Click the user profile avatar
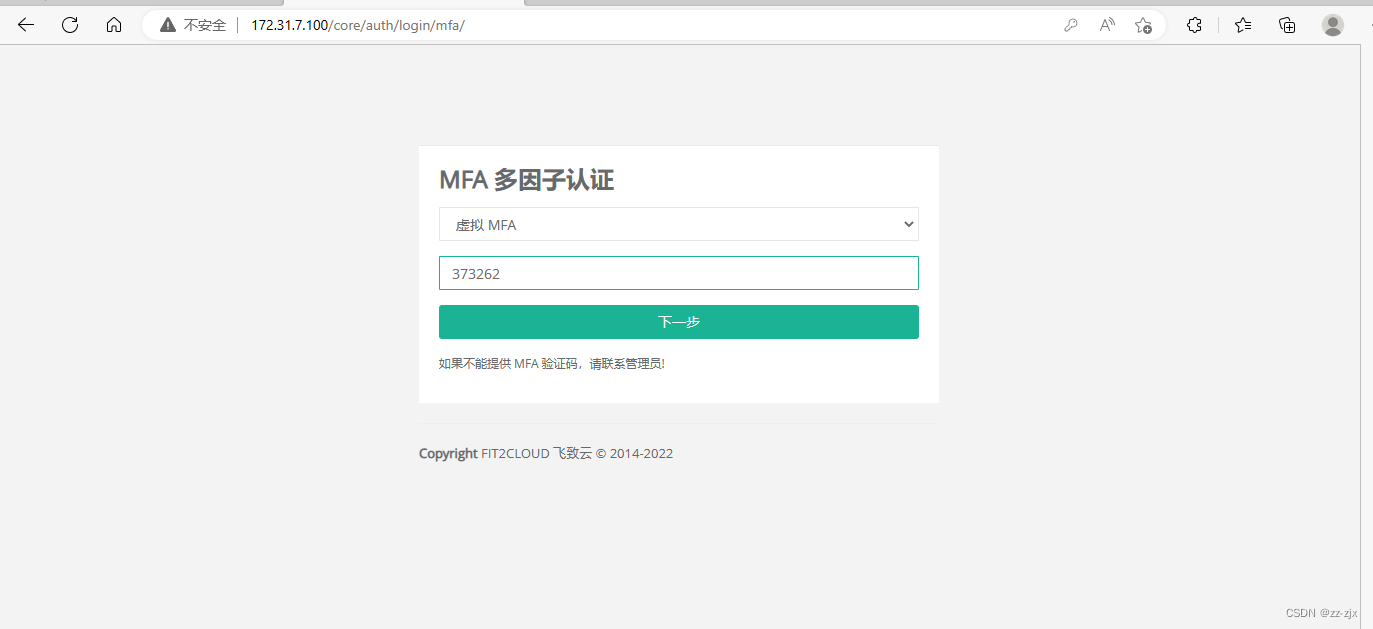This screenshot has height=629, width=1373. pos(1332,25)
